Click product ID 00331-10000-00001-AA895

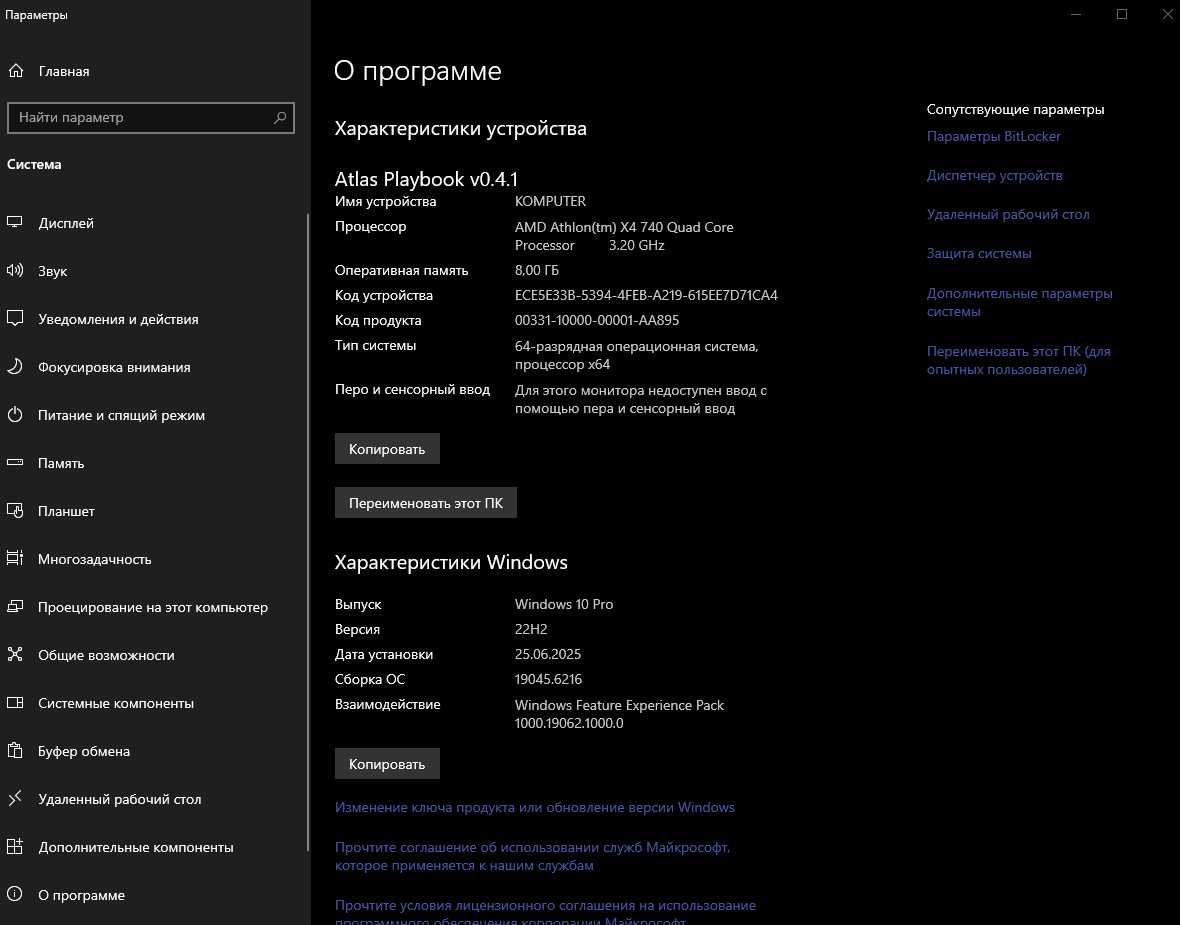pos(597,320)
